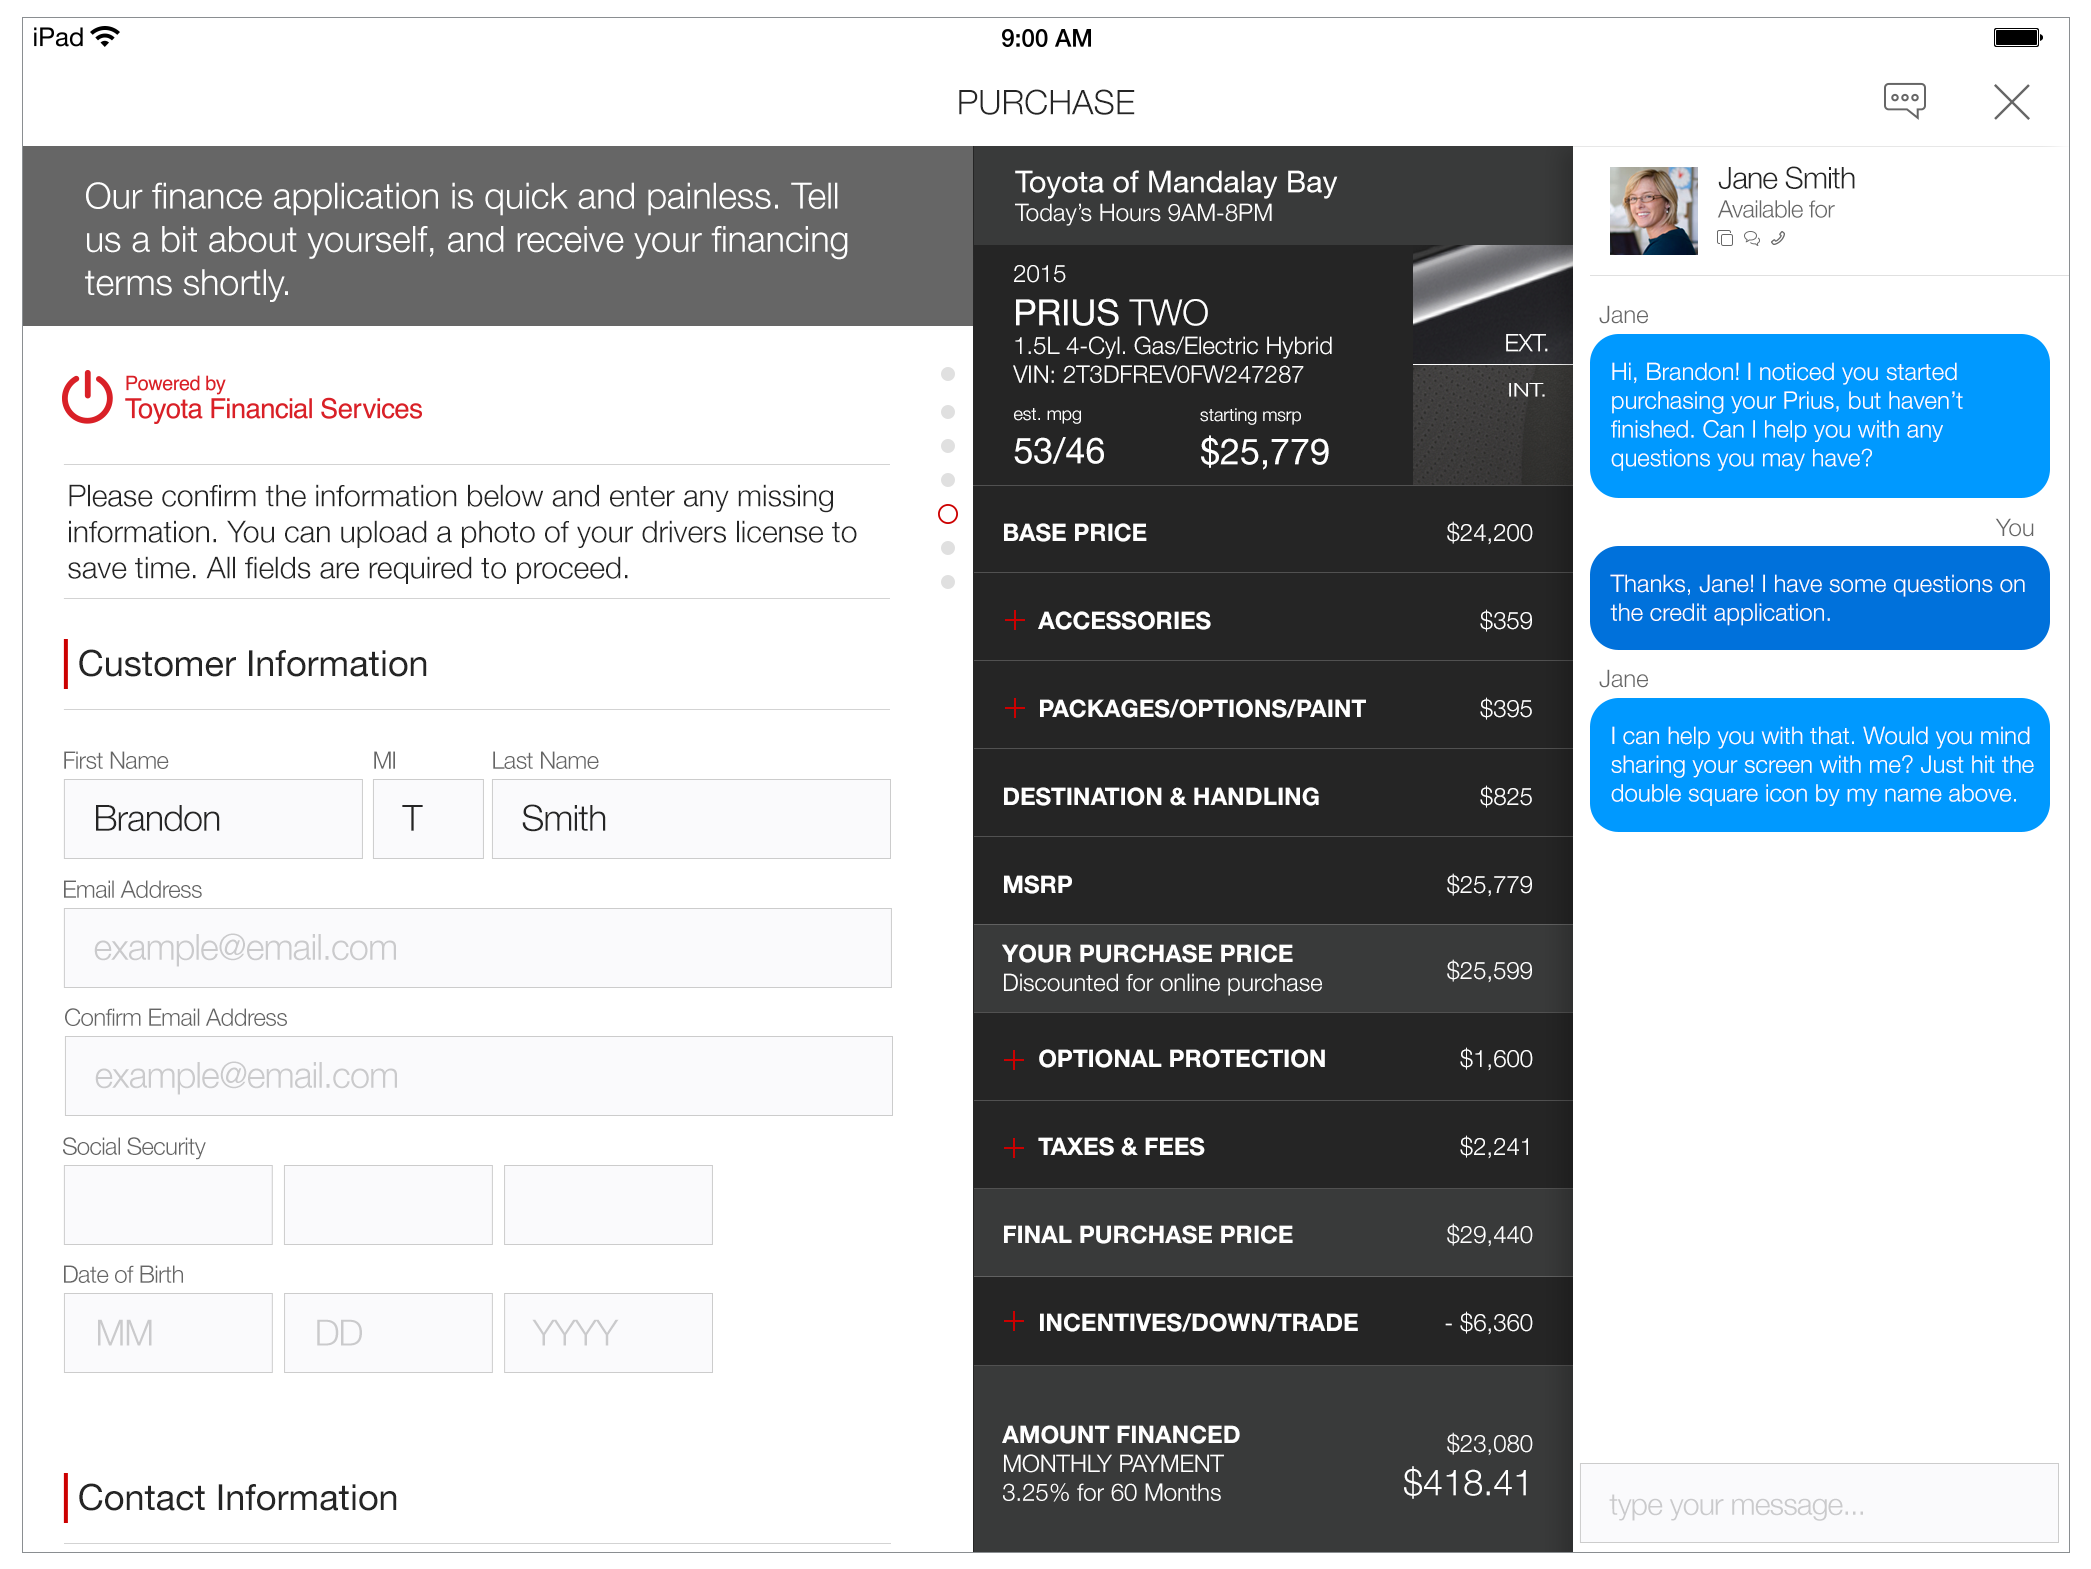Tap the Customer Information heading
This screenshot has width=2091, height=1569.
(x=252, y=664)
